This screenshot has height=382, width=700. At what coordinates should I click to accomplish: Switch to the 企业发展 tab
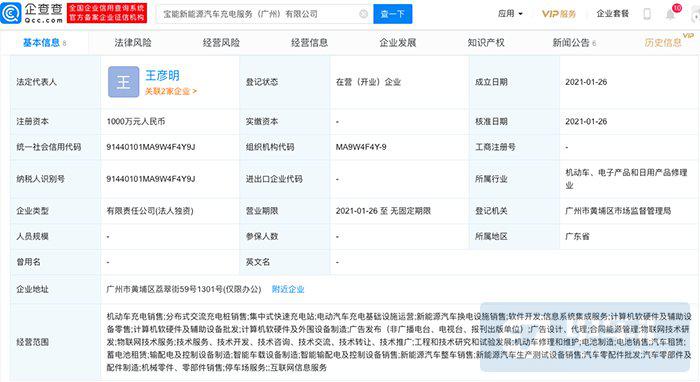(x=398, y=42)
